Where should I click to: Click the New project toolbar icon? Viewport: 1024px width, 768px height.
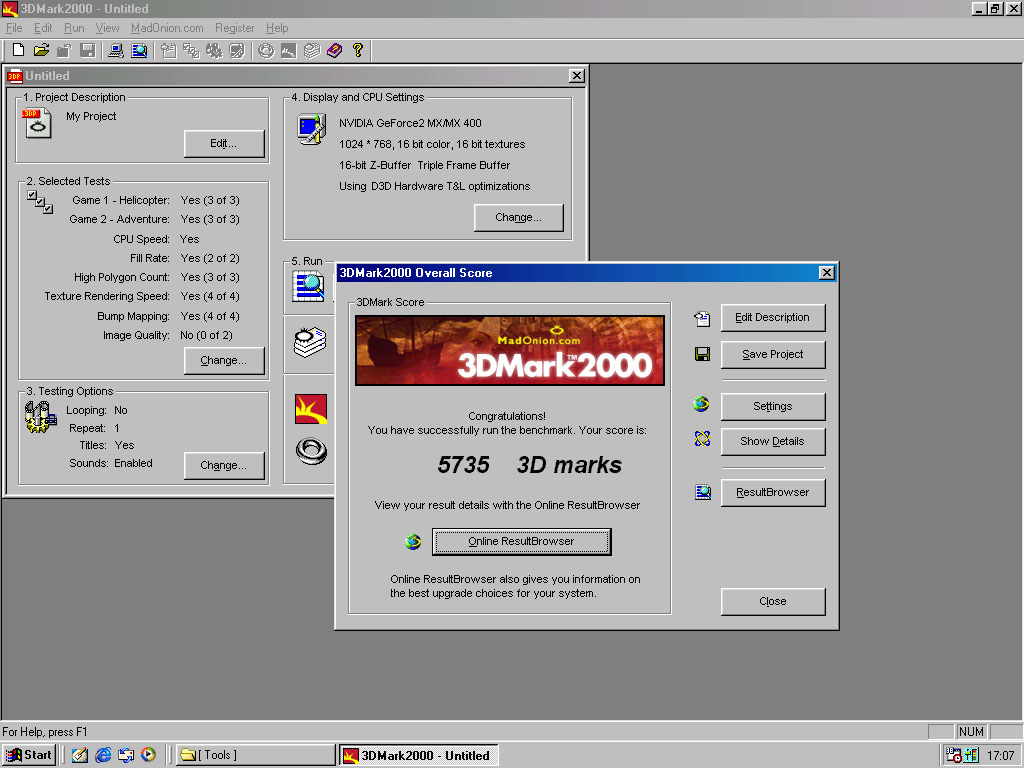click(18, 50)
